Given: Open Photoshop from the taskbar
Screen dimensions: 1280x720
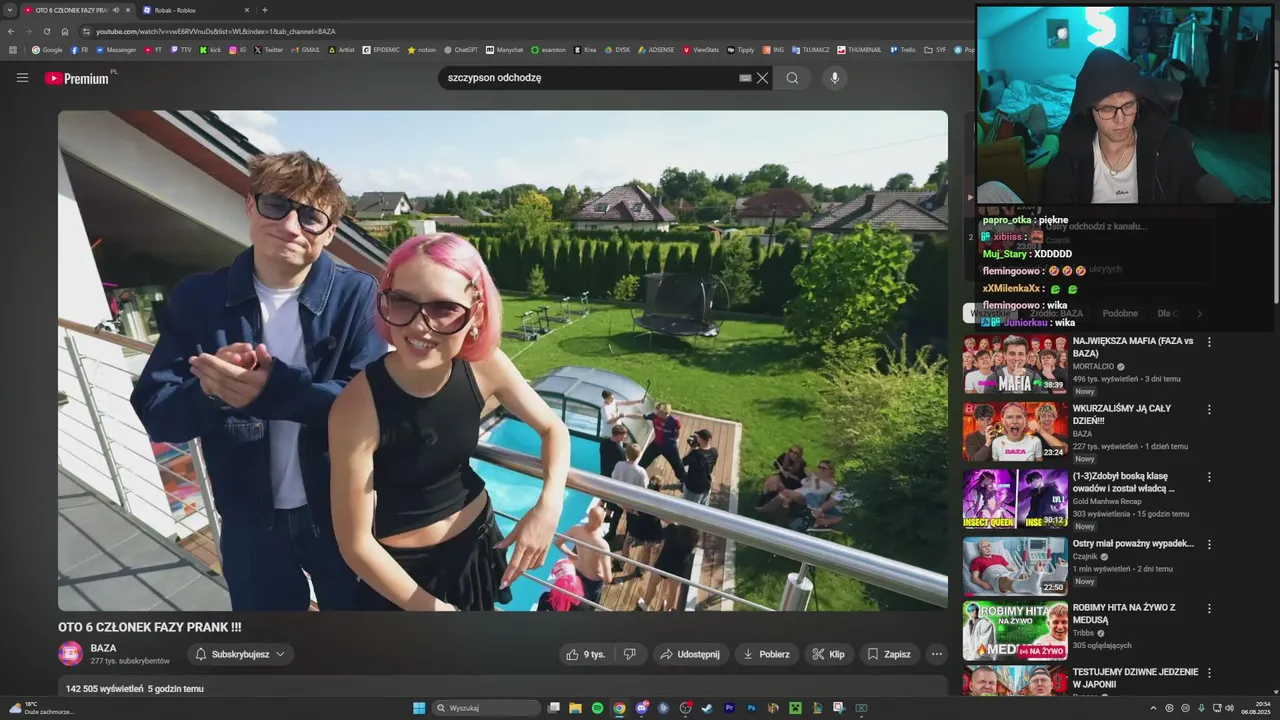Looking at the screenshot, I should [752, 708].
